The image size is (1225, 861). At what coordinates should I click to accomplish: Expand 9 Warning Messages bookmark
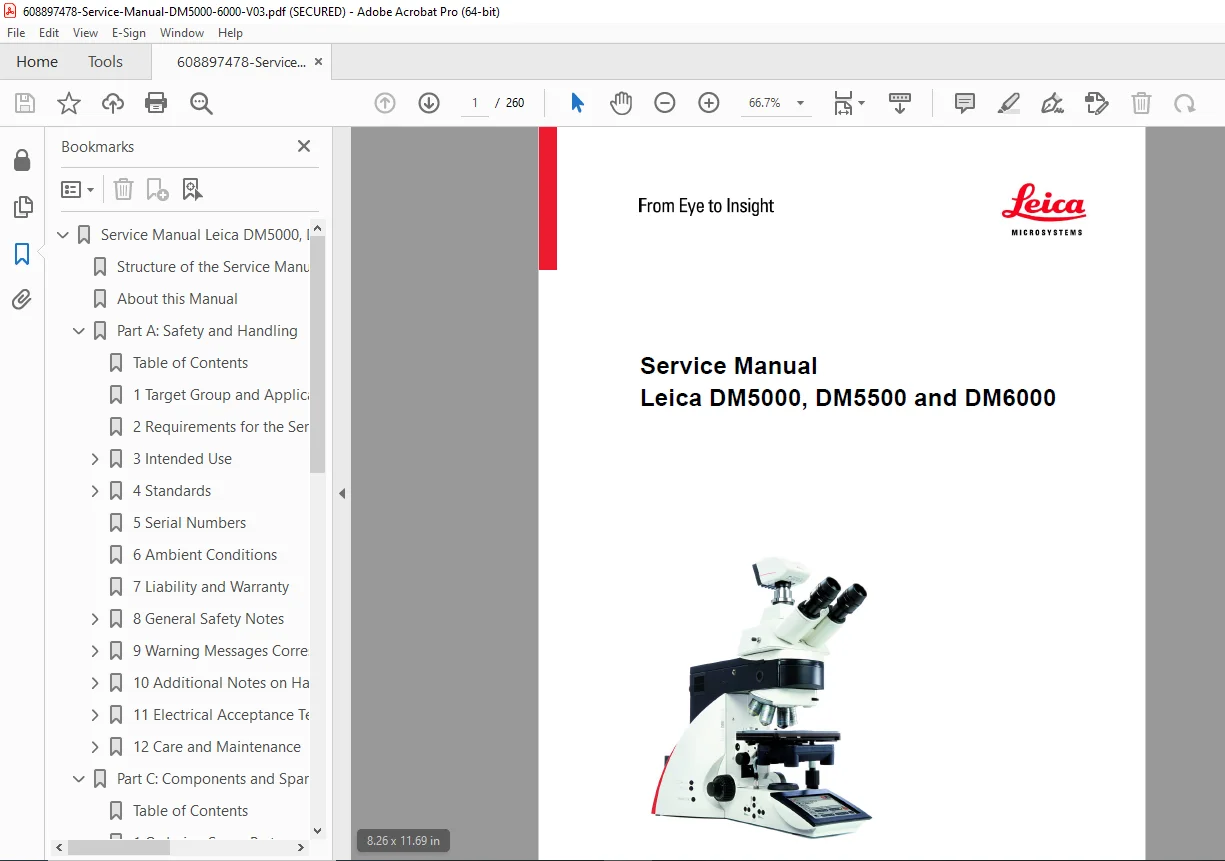(95, 651)
